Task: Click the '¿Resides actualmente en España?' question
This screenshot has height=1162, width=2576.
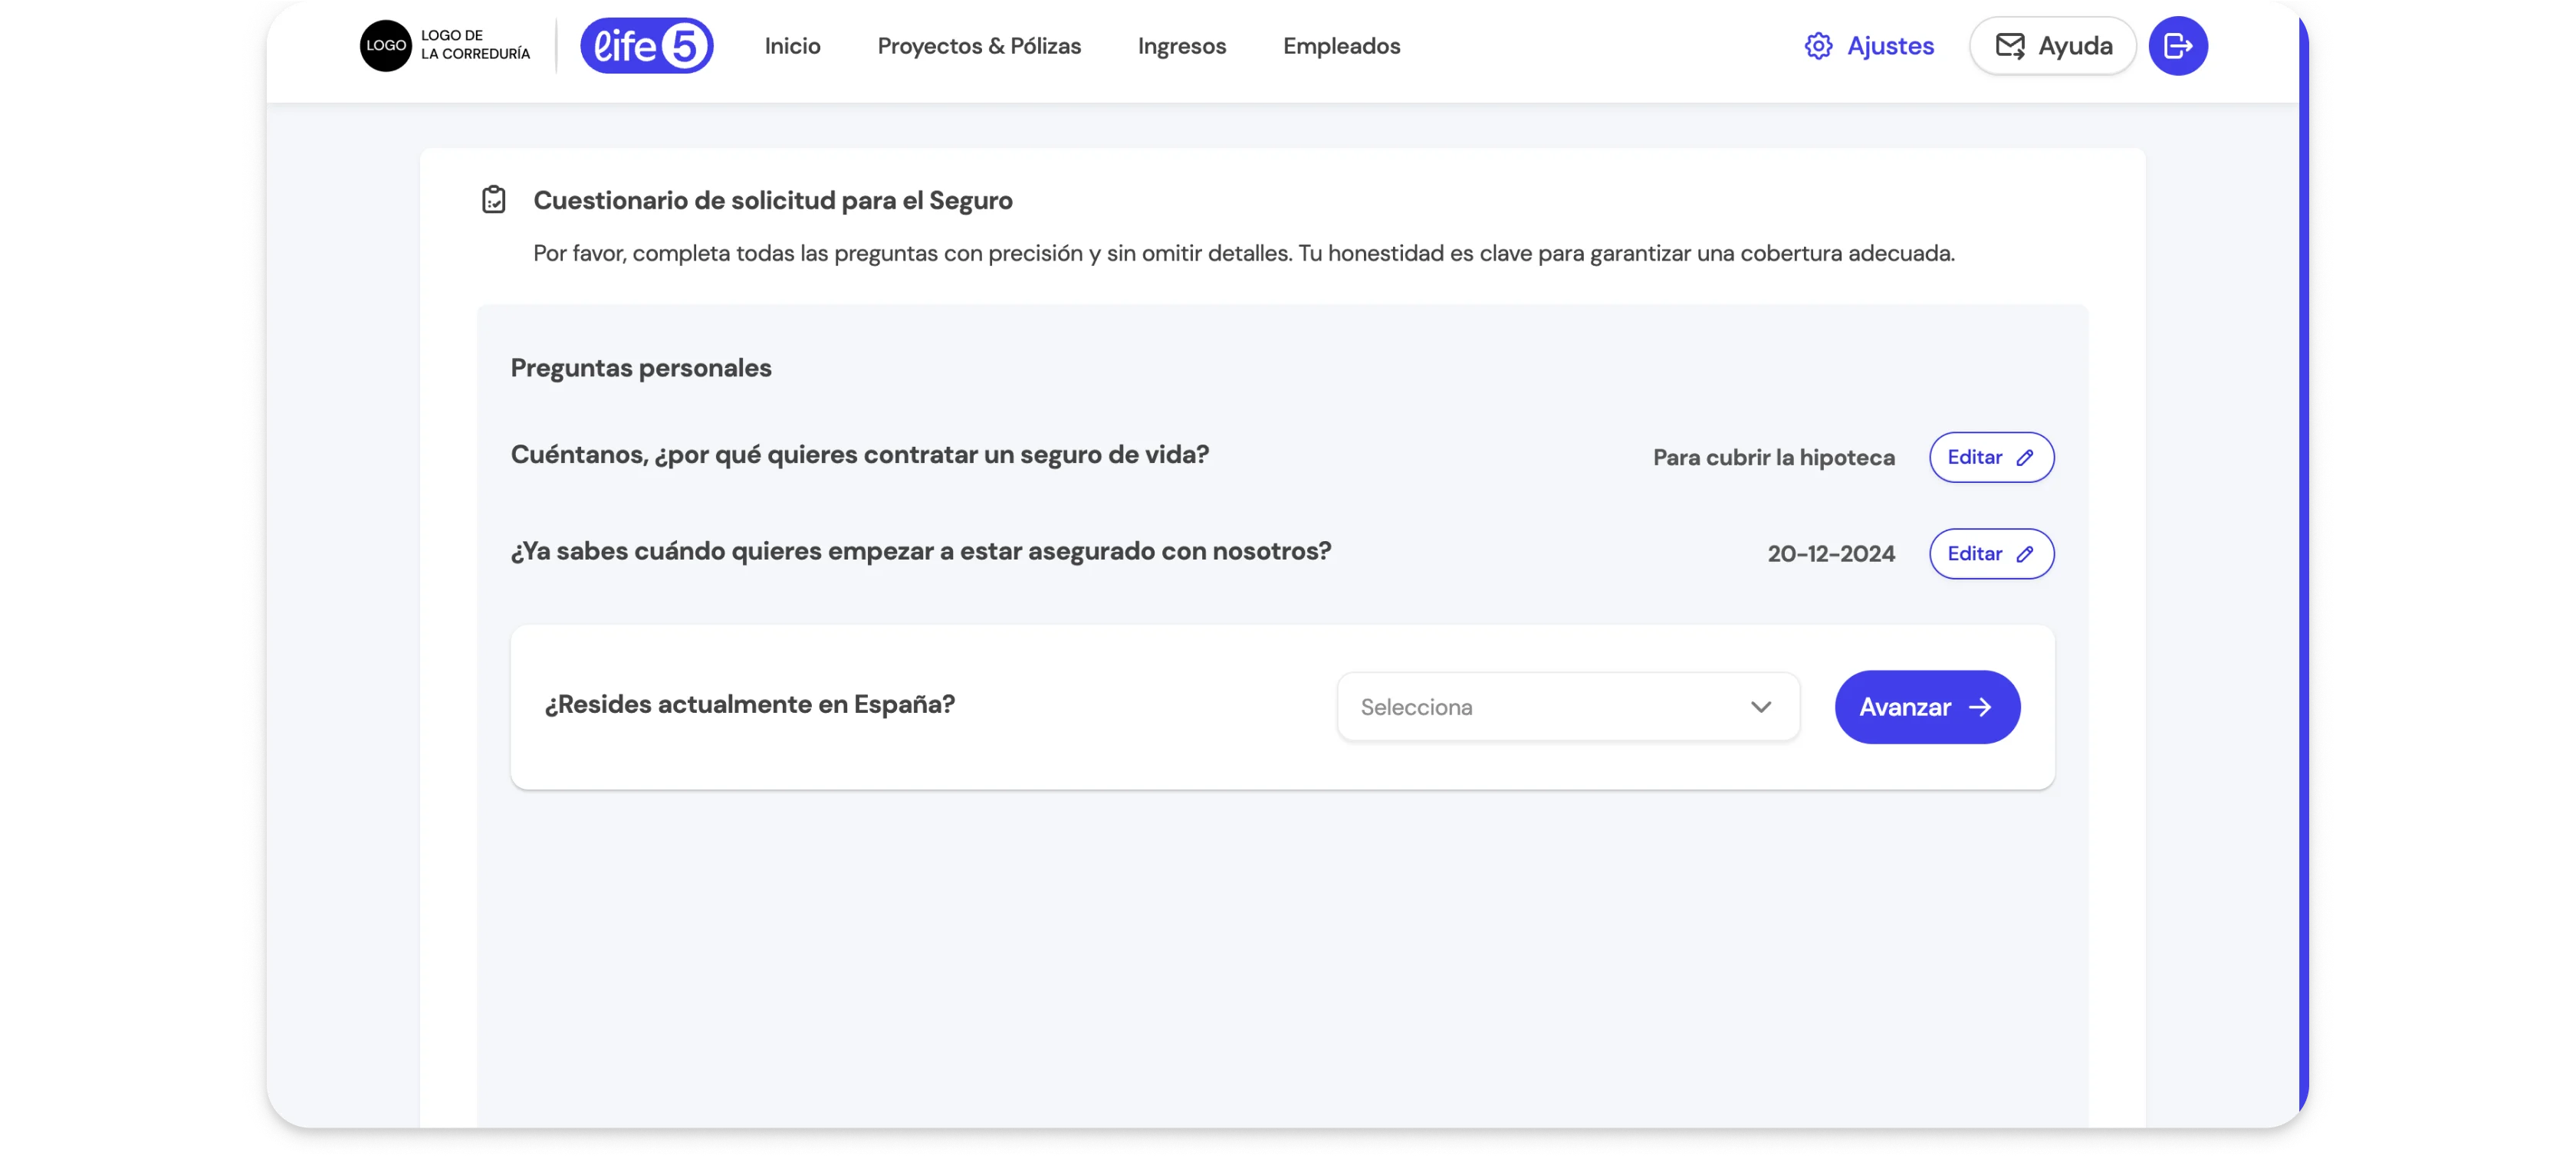Action: [749, 704]
